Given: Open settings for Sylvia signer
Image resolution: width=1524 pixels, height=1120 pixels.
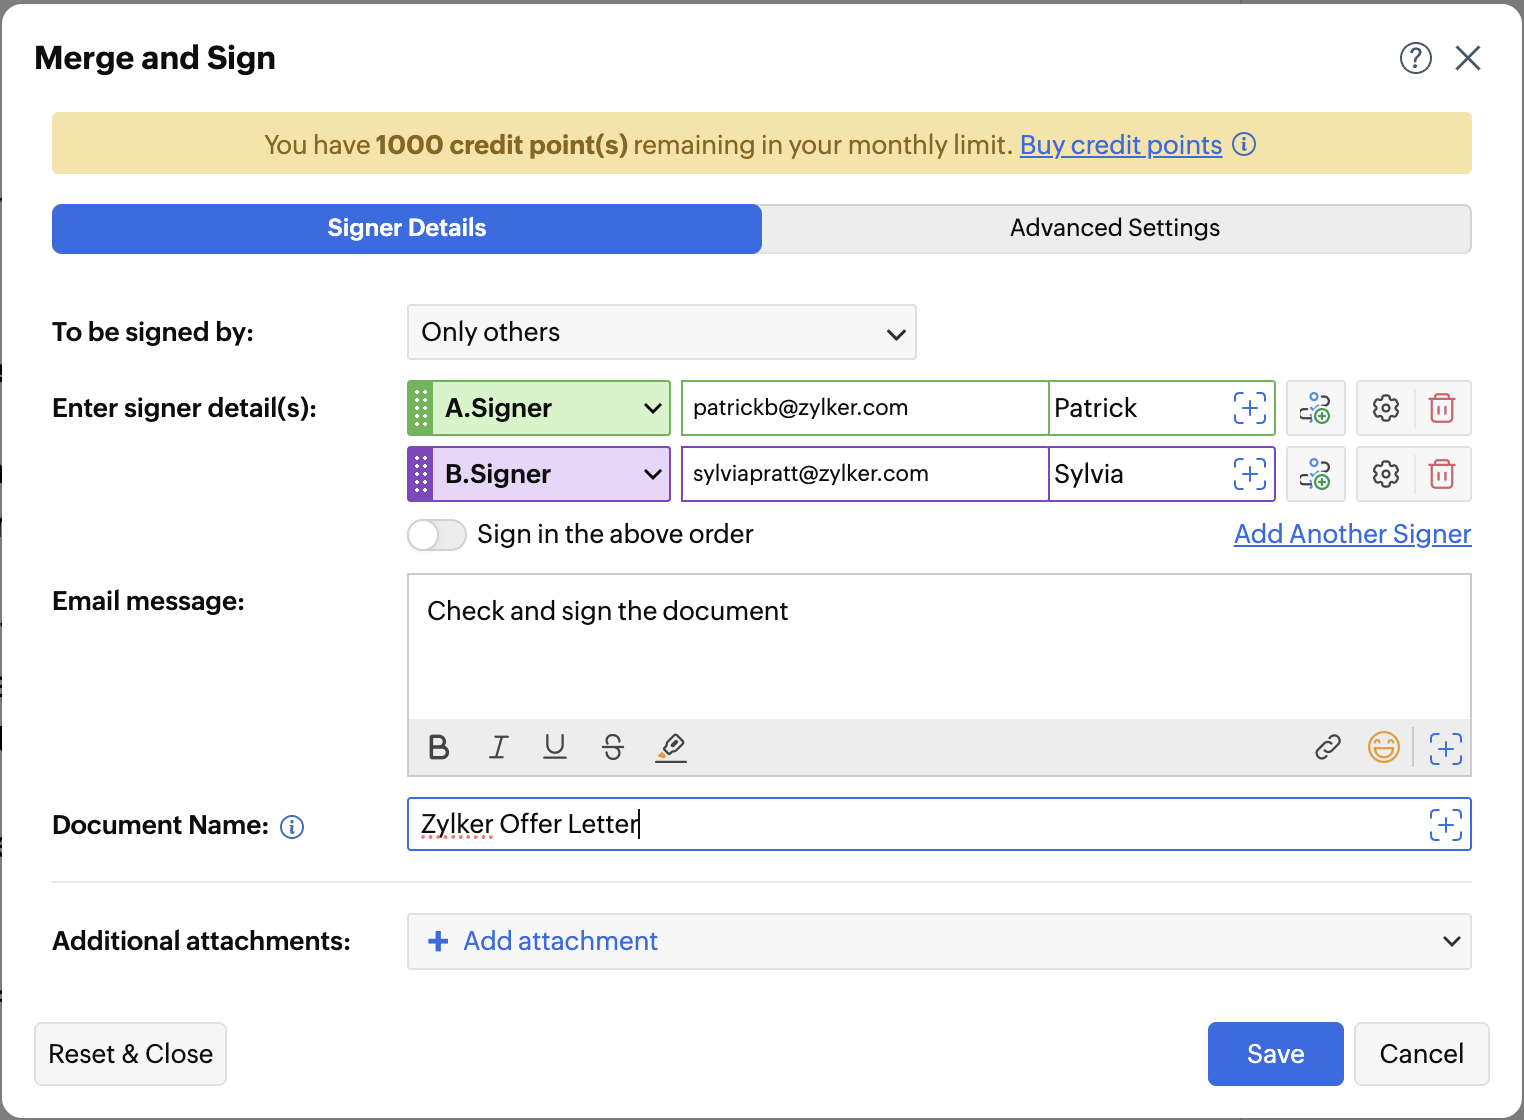Looking at the screenshot, I should point(1385,474).
